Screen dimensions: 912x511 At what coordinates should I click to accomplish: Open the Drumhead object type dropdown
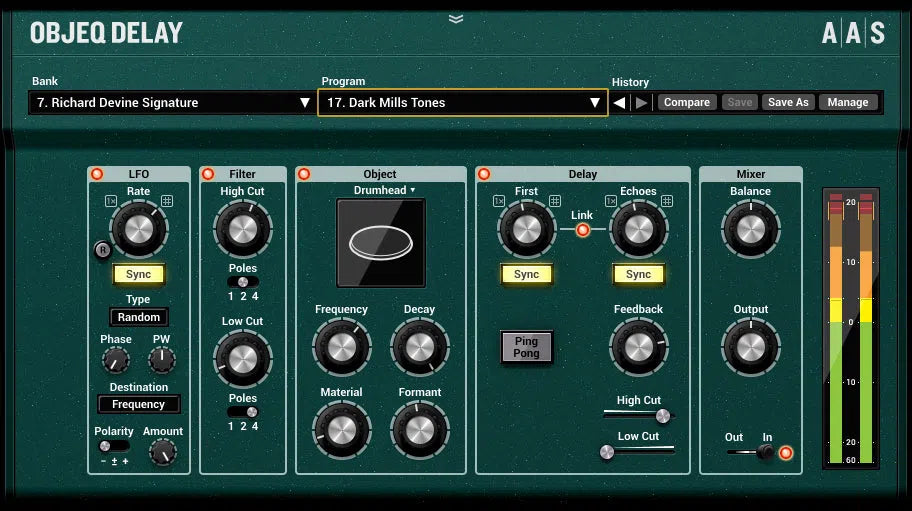pos(384,190)
